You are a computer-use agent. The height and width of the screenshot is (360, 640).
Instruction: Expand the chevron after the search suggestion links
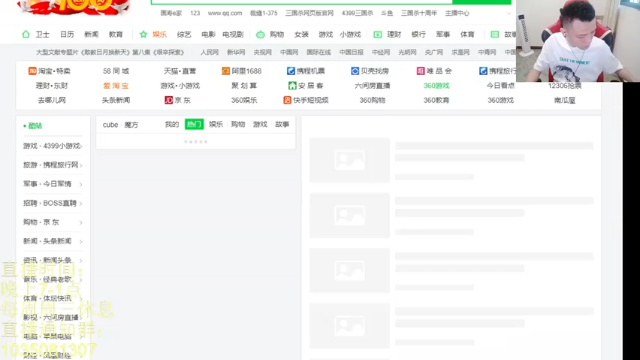click(x=509, y=13)
